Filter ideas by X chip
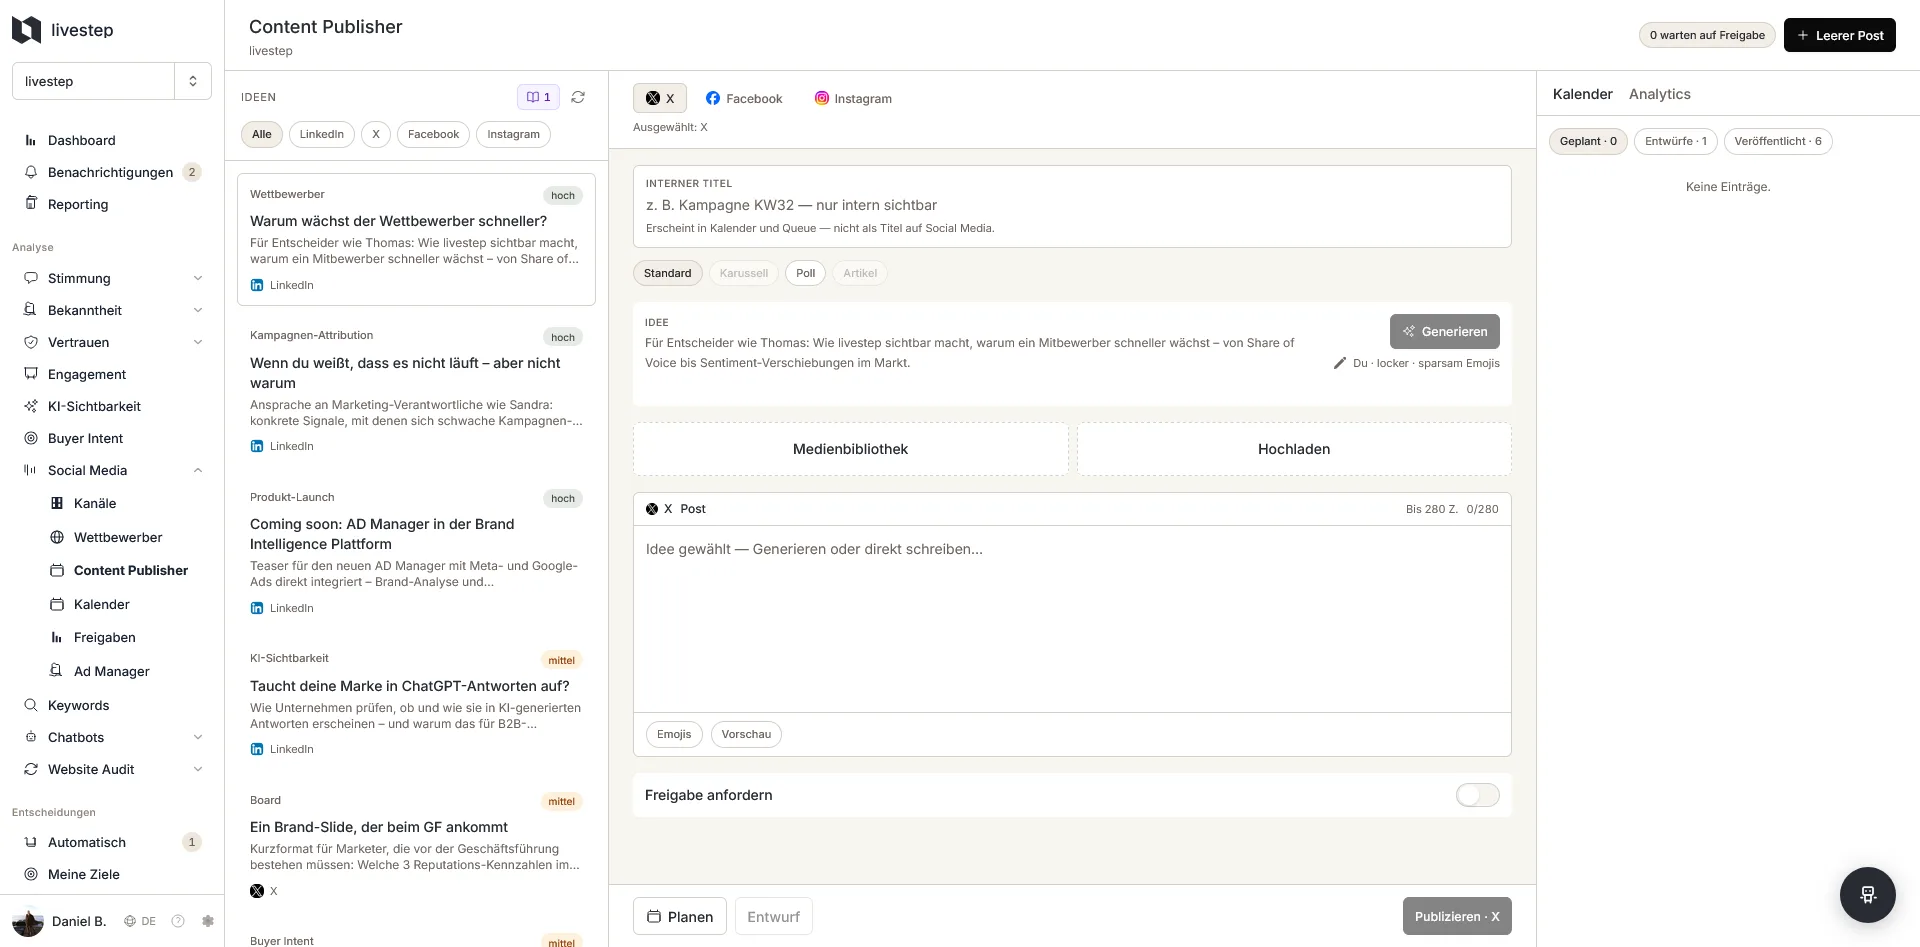Image resolution: width=1920 pixels, height=947 pixels. (x=376, y=134)
